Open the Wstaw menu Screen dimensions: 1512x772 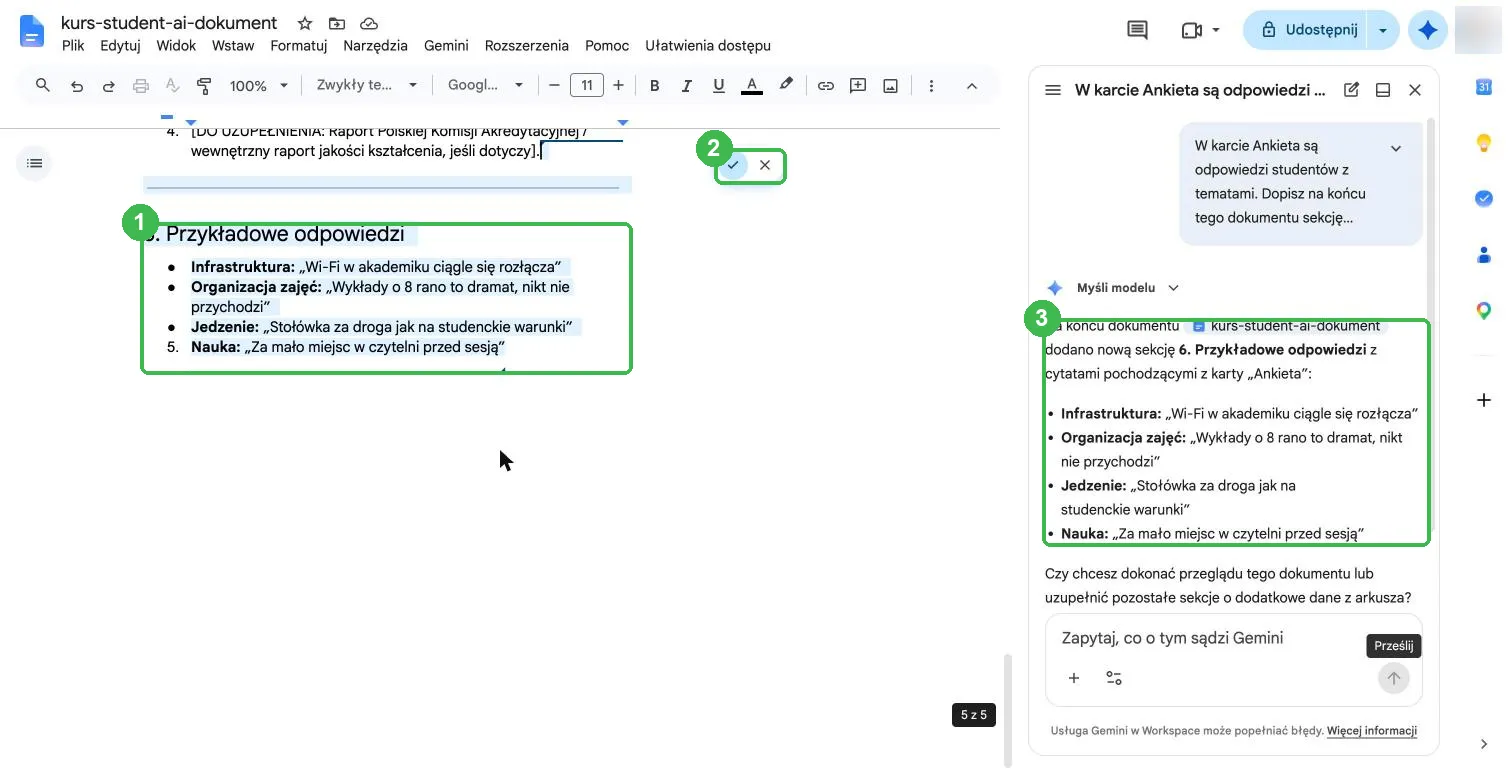pyautogui.click(x=233, y=45)
